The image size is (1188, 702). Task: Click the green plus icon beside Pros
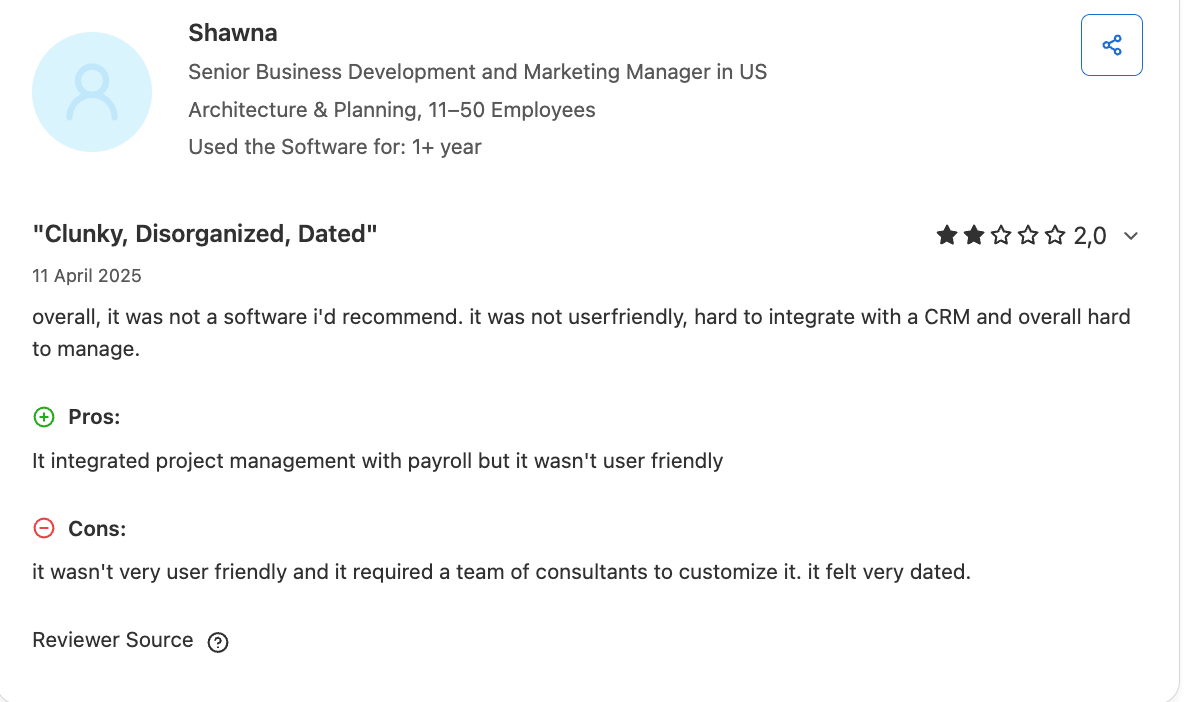[x=43, y=417]
